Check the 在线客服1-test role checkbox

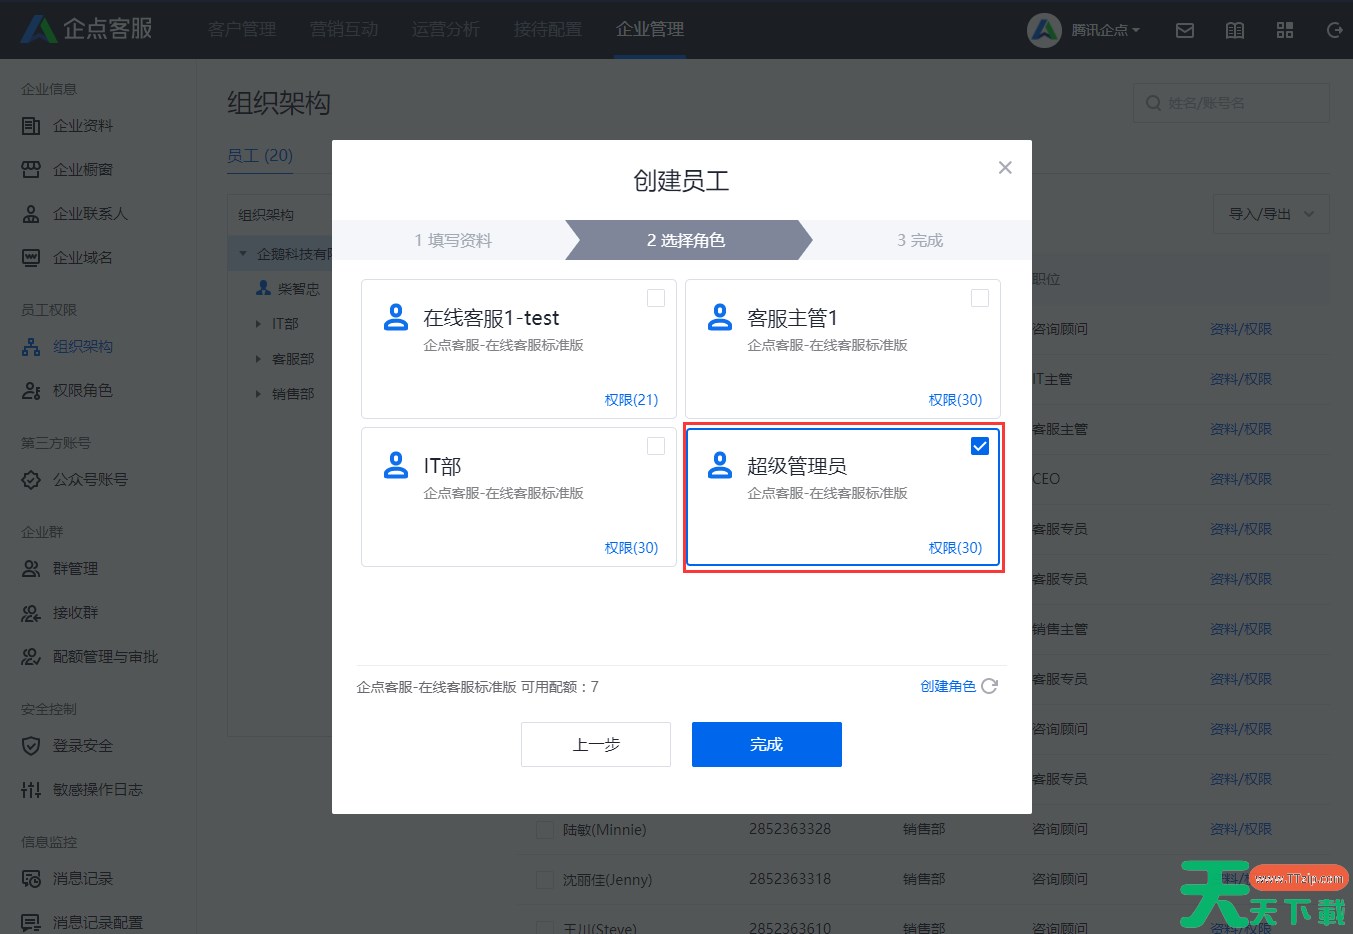(656, 298)
